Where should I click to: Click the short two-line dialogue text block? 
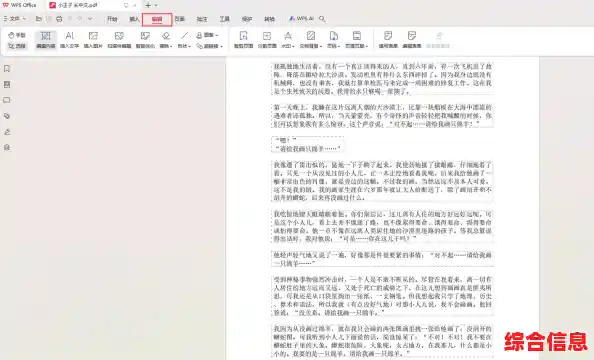(x=308, y=144)
